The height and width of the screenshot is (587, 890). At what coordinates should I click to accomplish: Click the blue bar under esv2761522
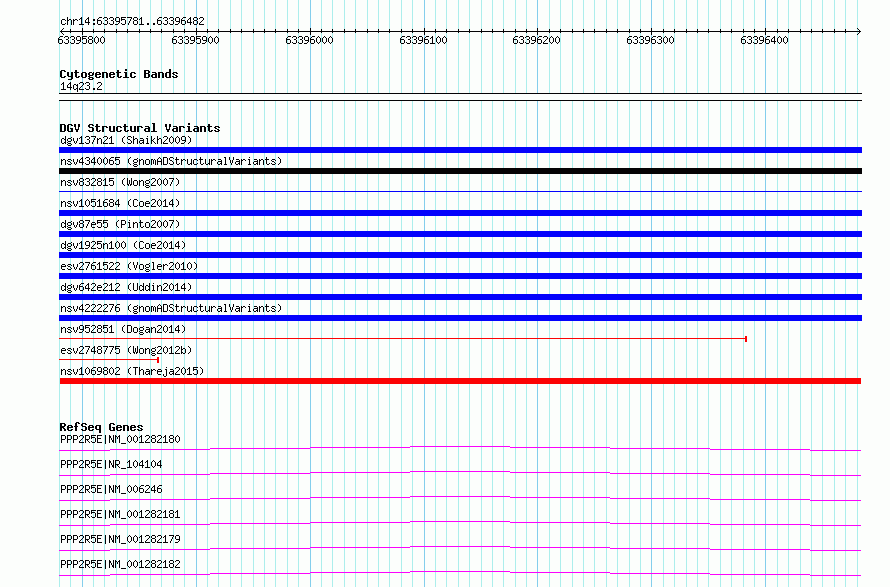(x=460, y=276)
